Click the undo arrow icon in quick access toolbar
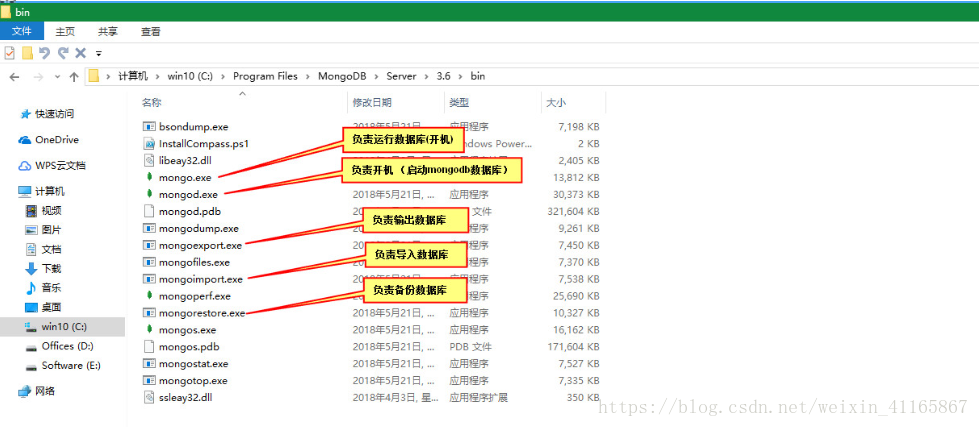This screenshot has height=427, width=979. coord(44,53)
